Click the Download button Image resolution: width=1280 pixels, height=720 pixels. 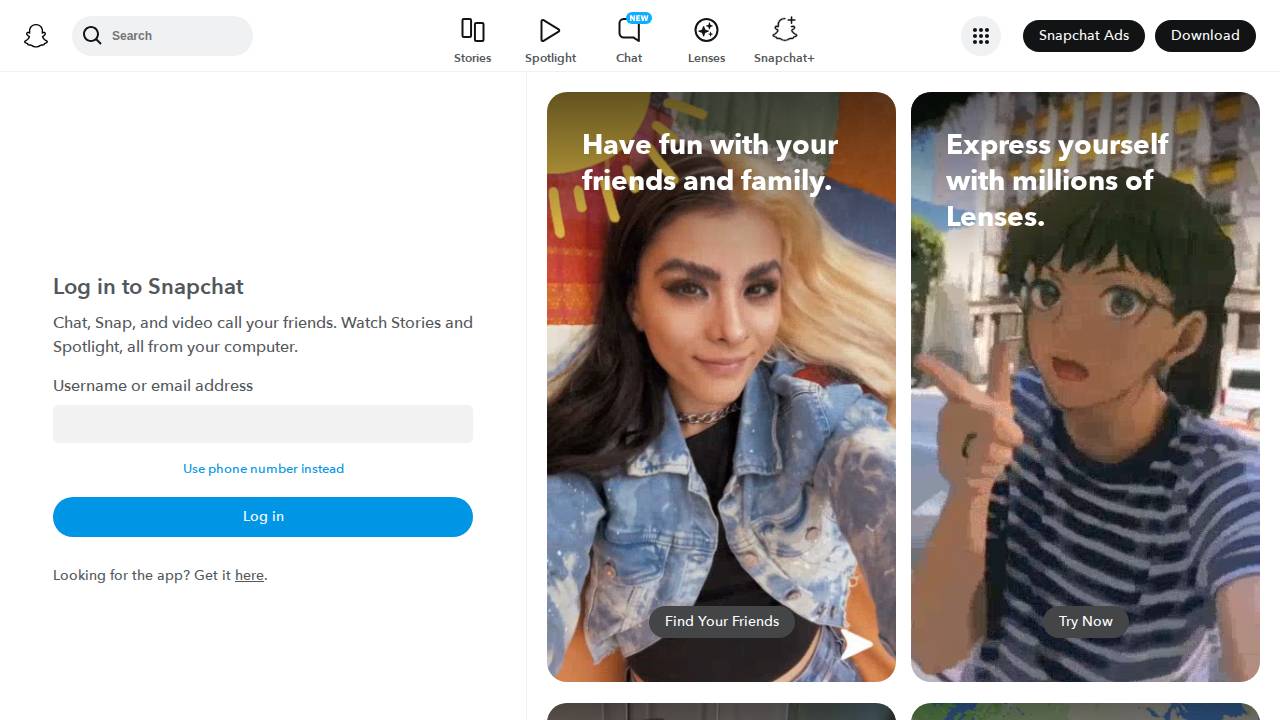tap(1205, 36)
